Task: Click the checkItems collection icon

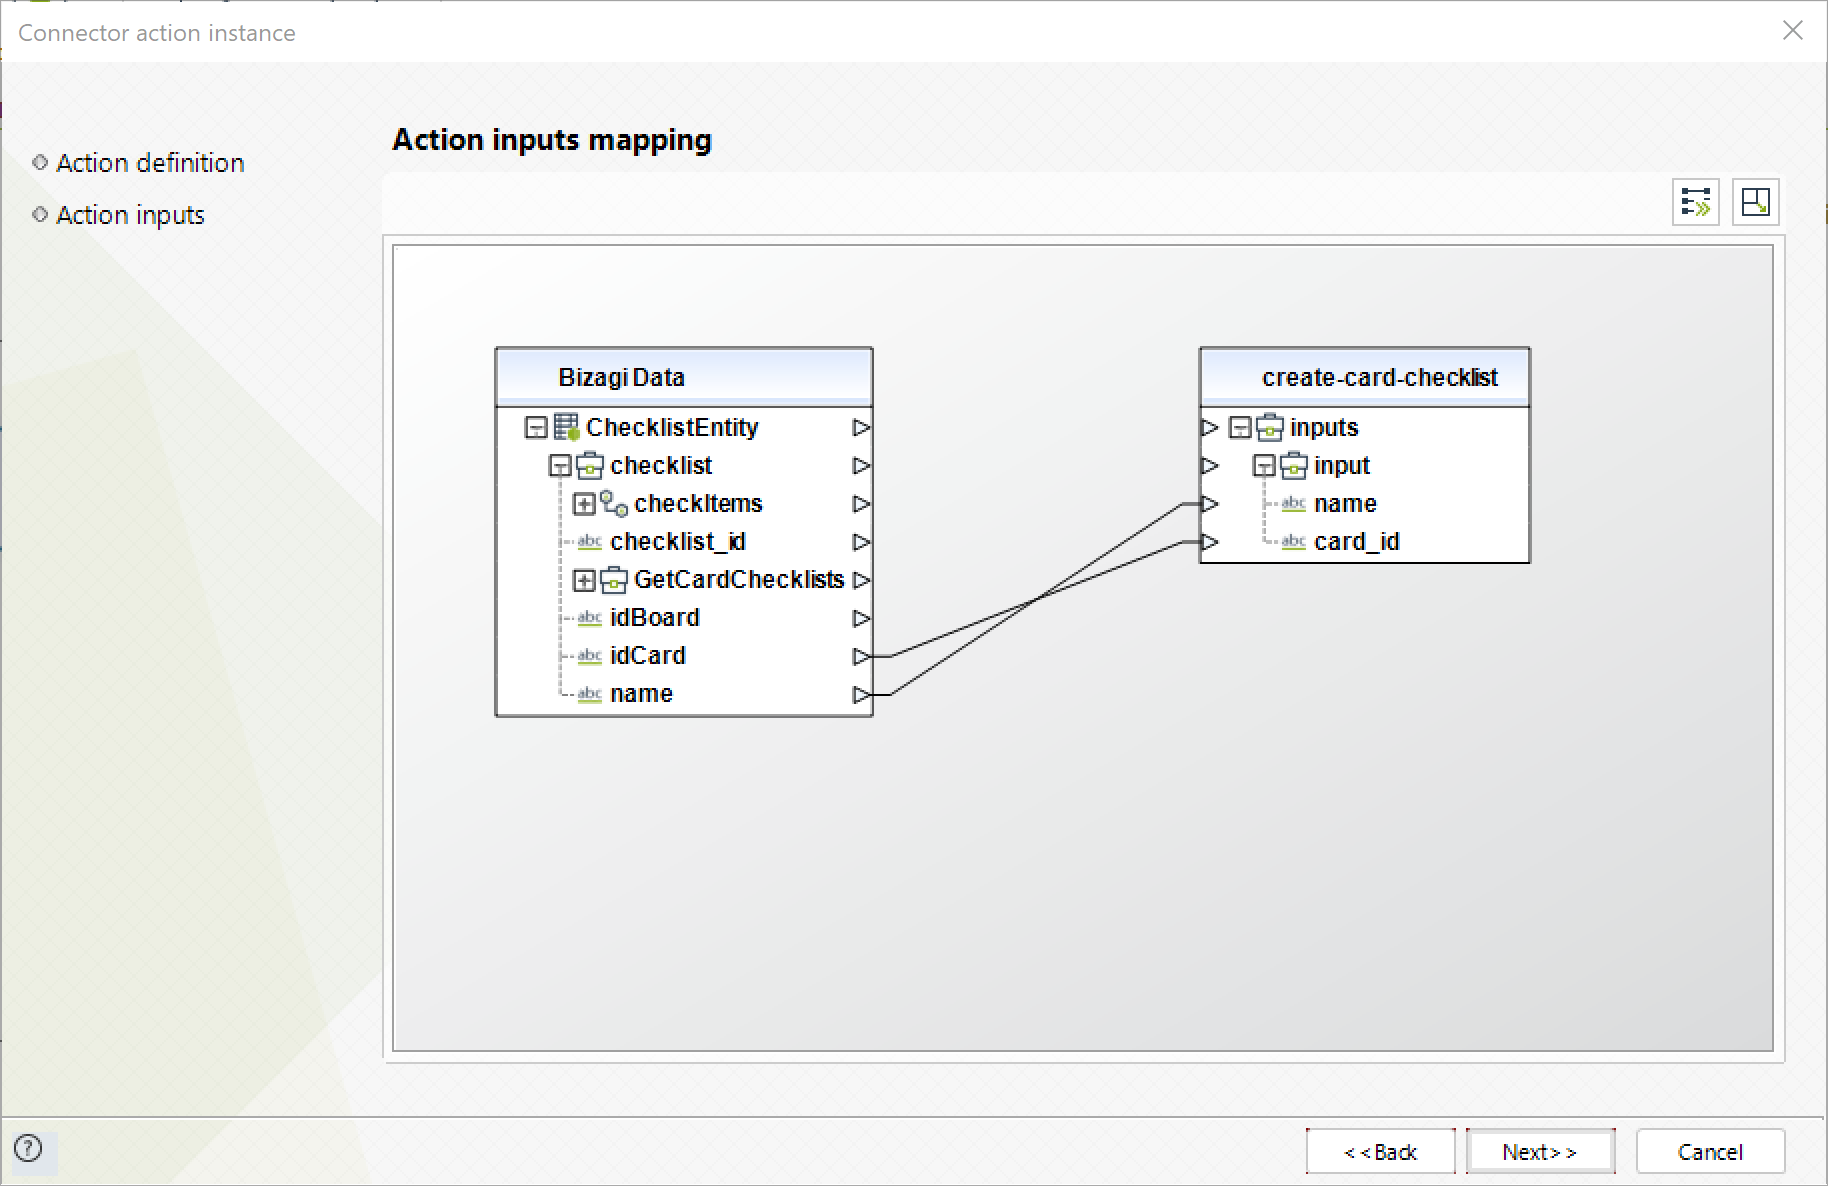Action: pyautogui.click(x=614, y=504)
